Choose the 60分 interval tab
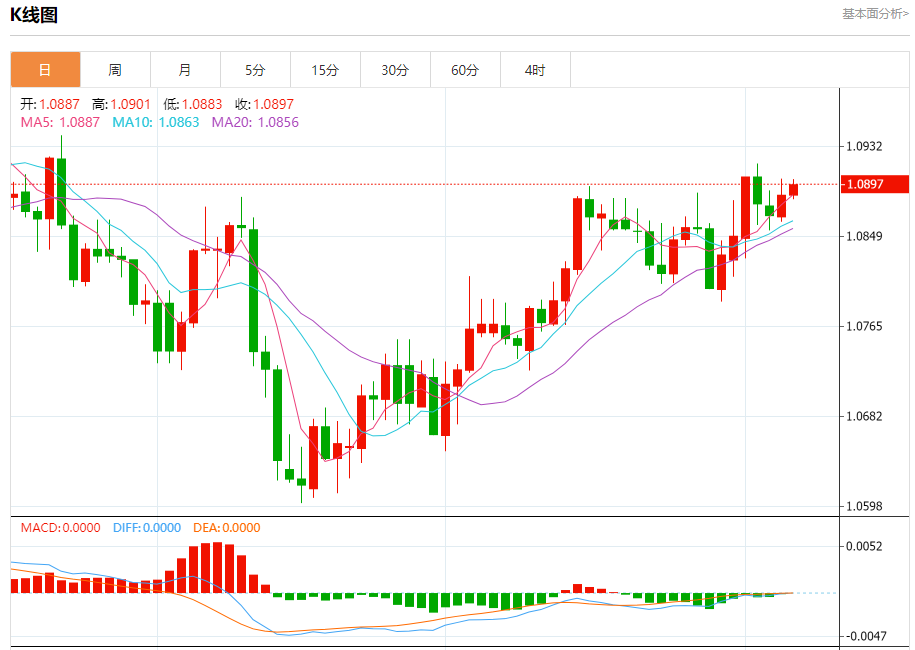 tap(465, 70)
